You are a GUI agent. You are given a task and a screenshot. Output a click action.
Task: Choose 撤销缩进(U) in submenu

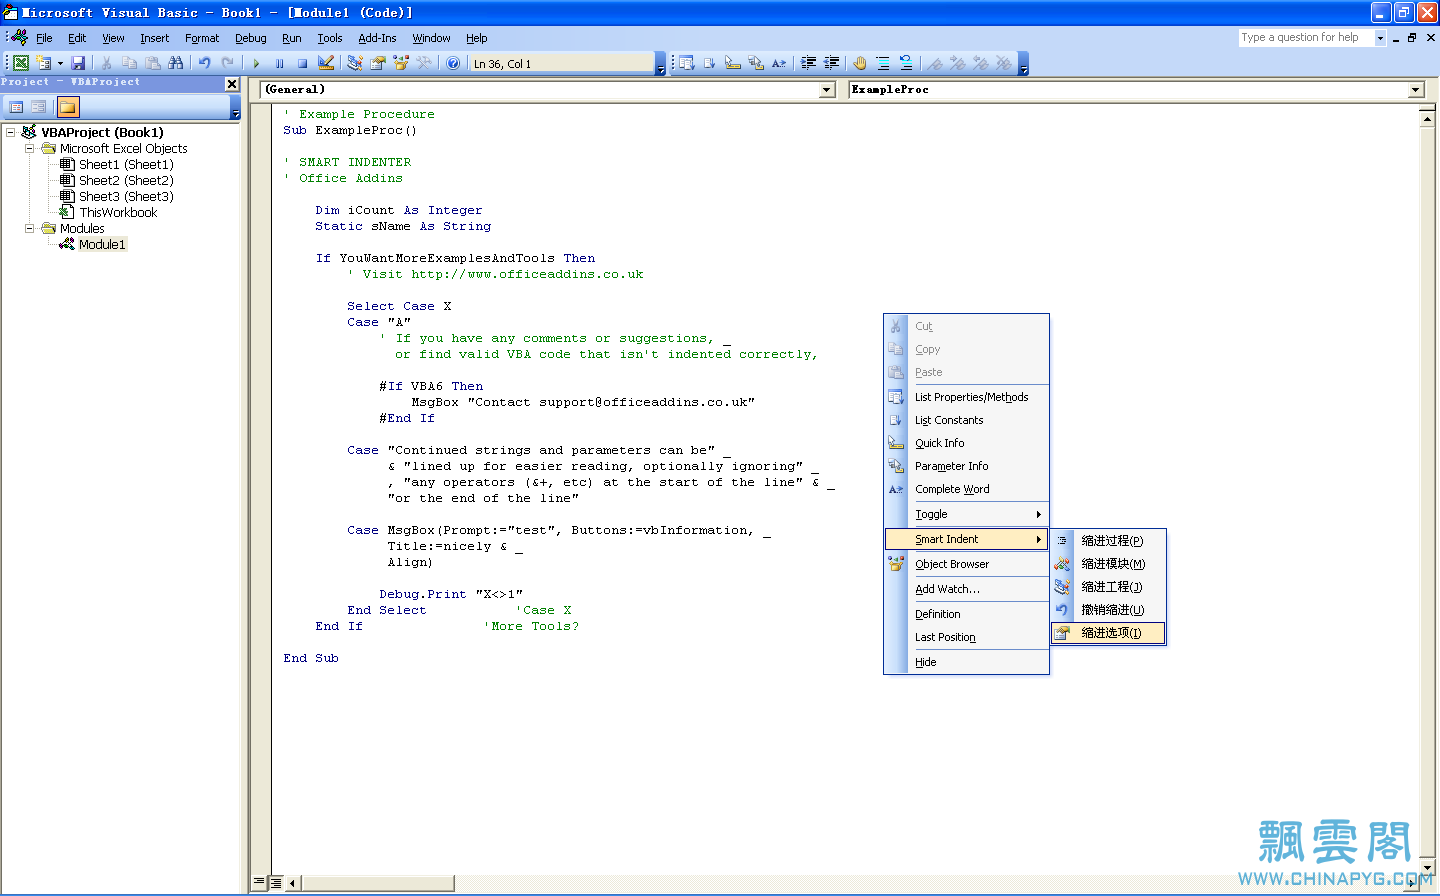tap(1108, 610)
